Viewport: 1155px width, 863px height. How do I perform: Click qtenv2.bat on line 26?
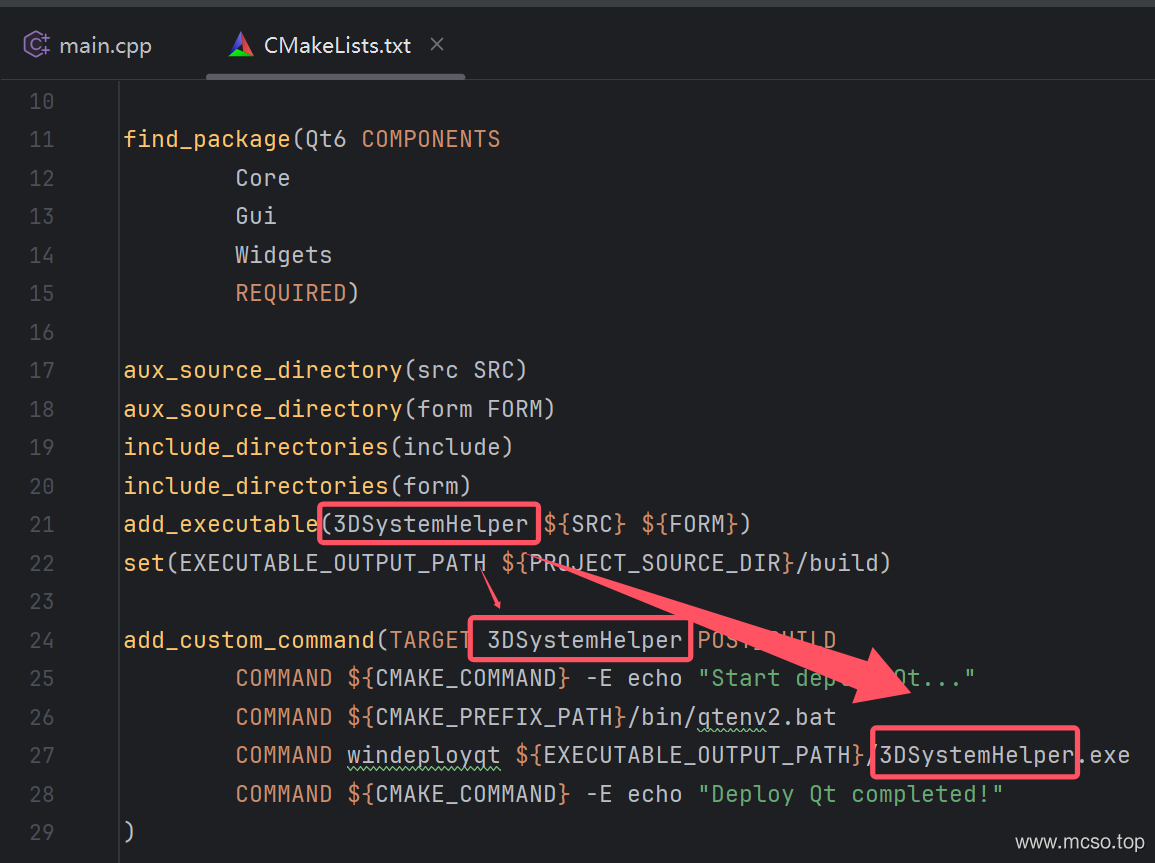coord(767,718)
